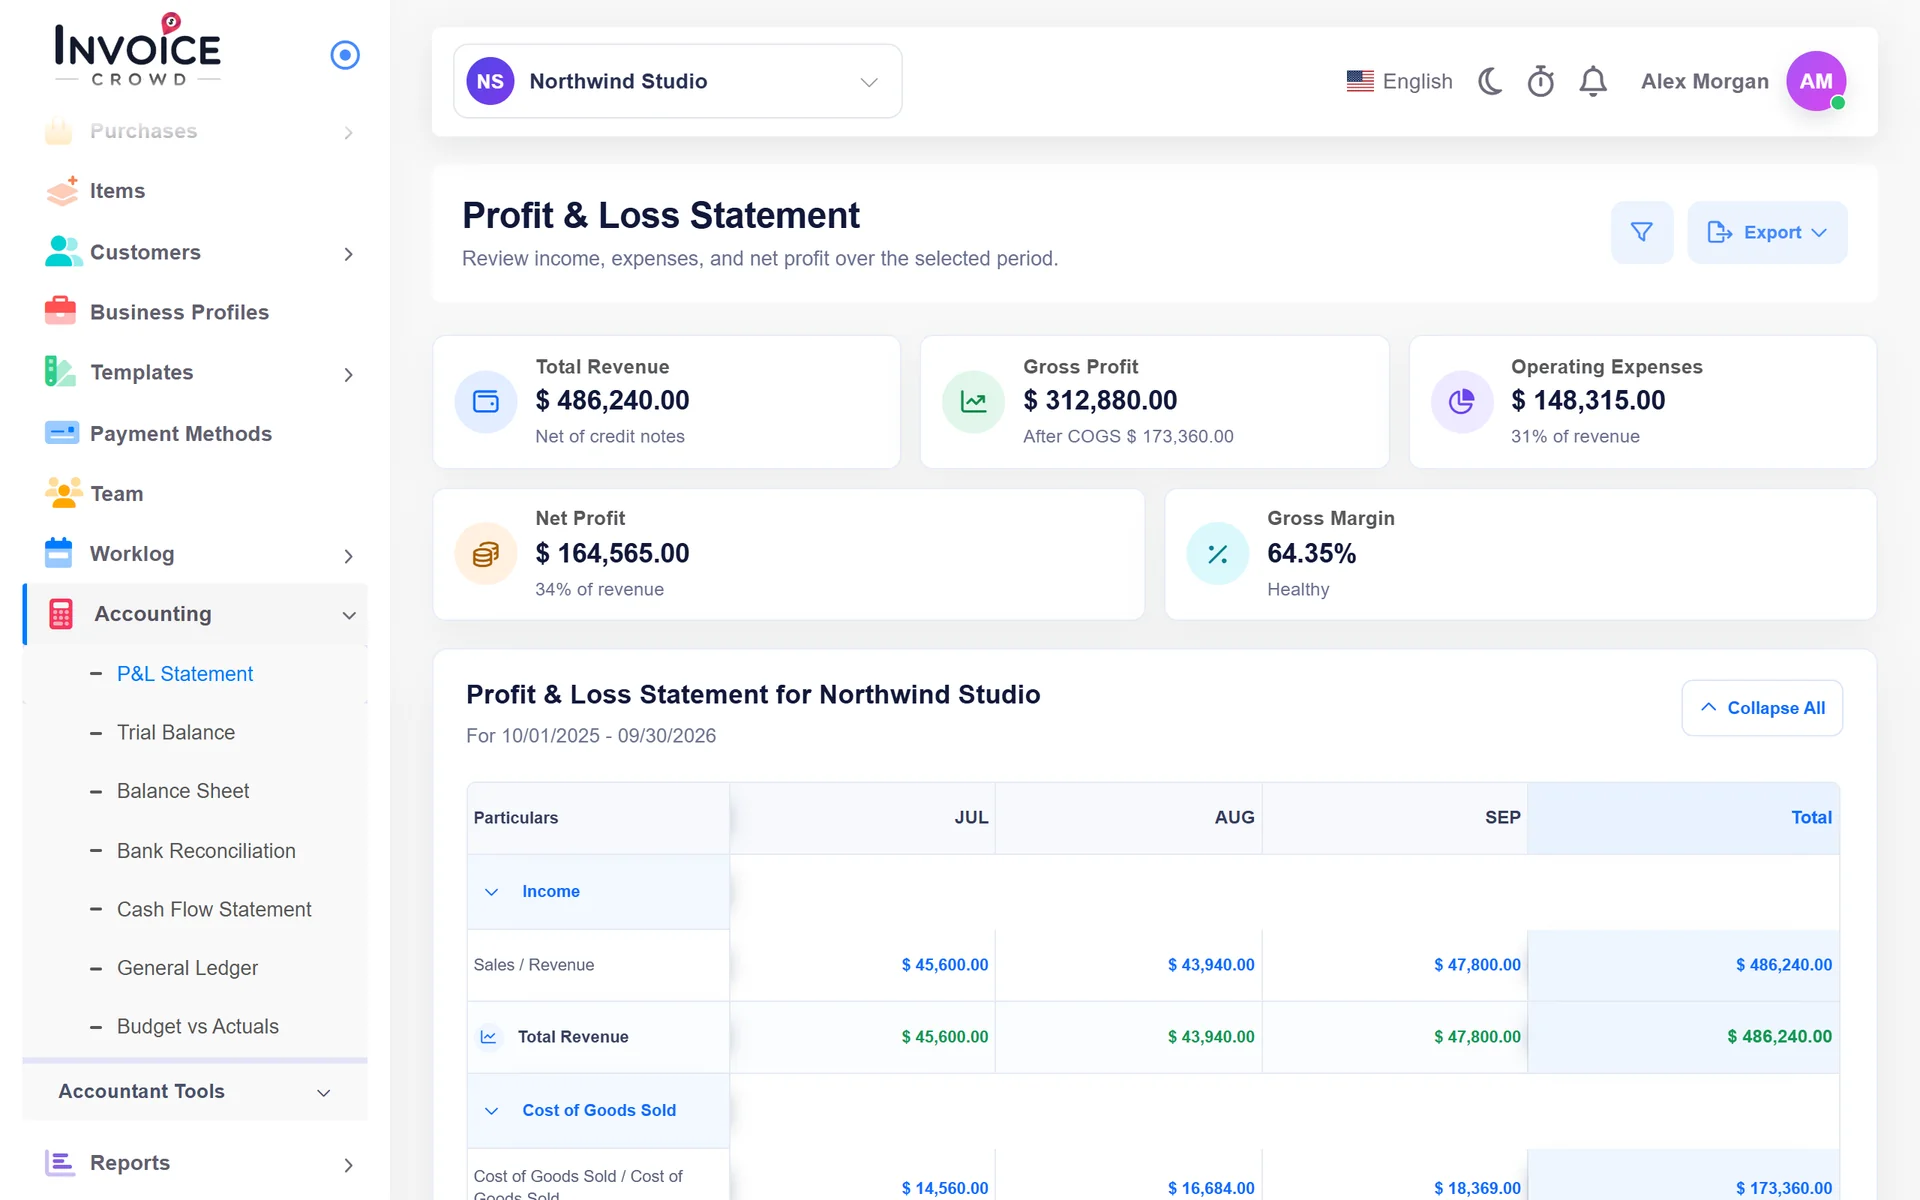Open General Ledger link
The image size is (1920, 1200).
pos(187,968)
